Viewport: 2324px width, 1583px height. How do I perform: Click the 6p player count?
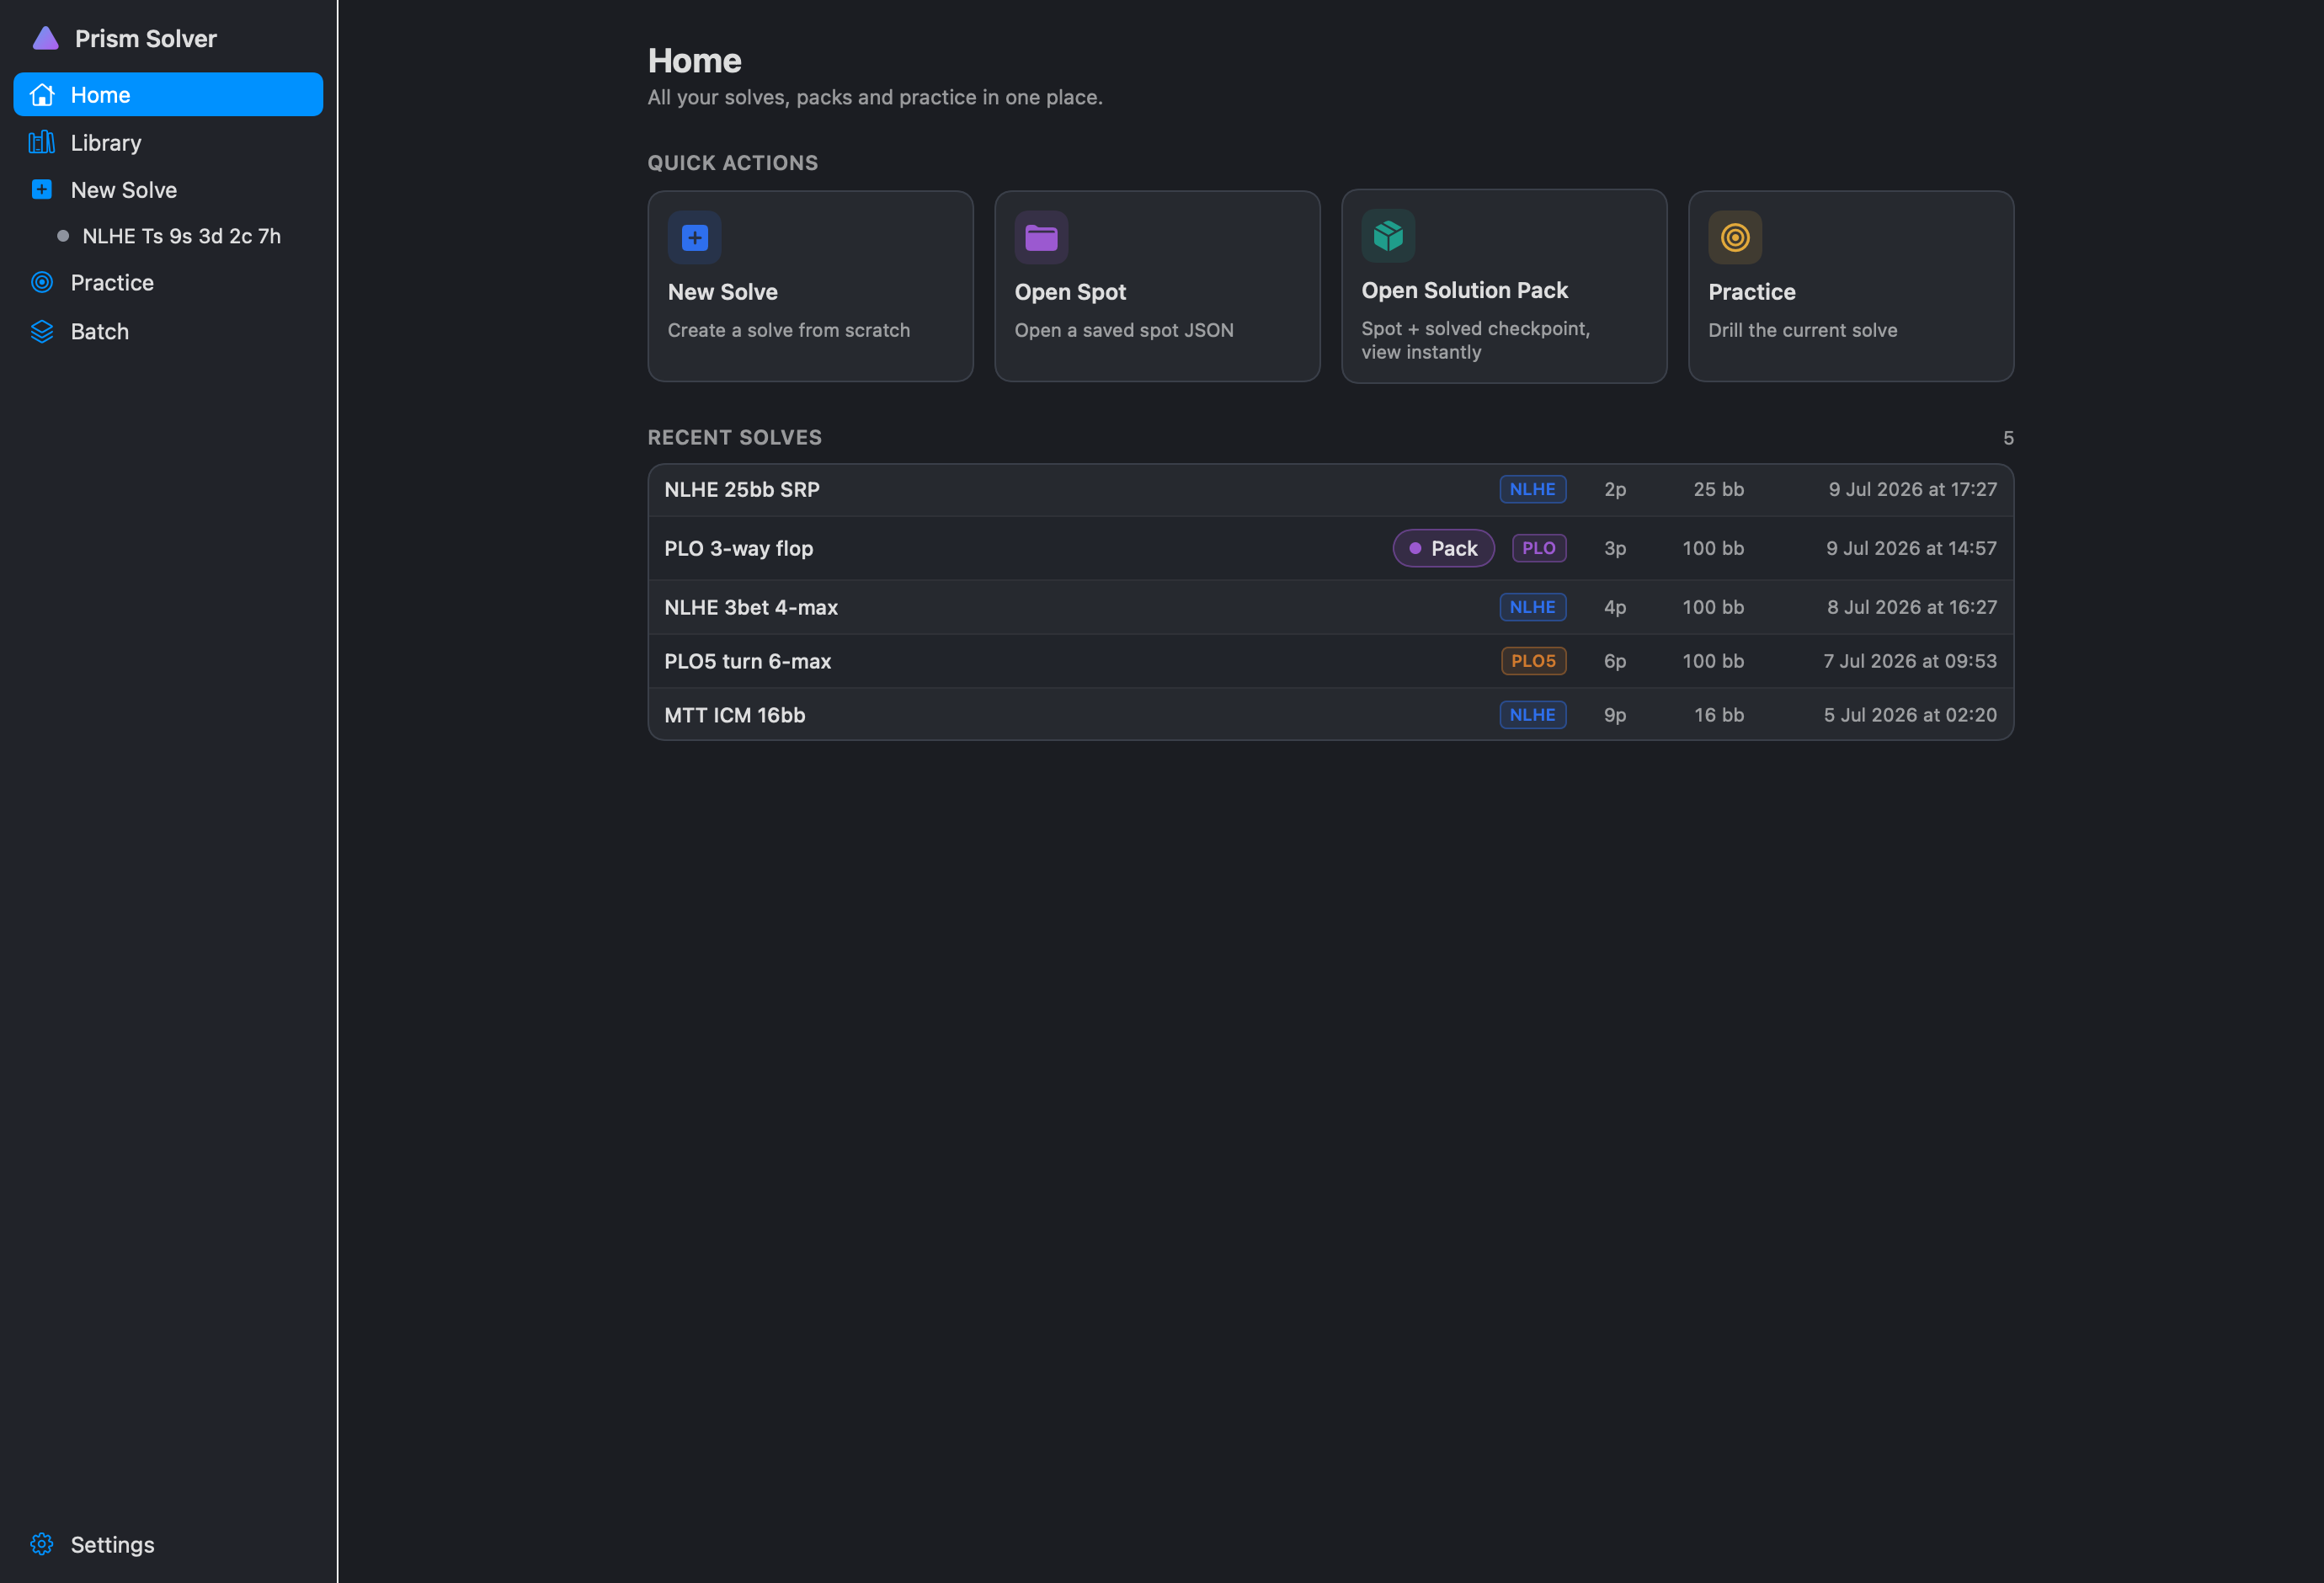click(x=1615, y=661)
